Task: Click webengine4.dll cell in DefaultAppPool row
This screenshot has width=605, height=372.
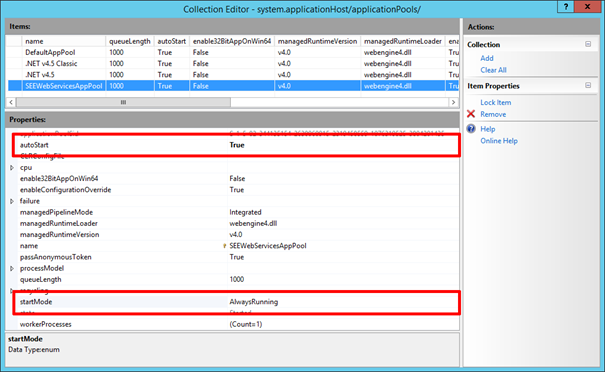Action: (x=387, y=52)
